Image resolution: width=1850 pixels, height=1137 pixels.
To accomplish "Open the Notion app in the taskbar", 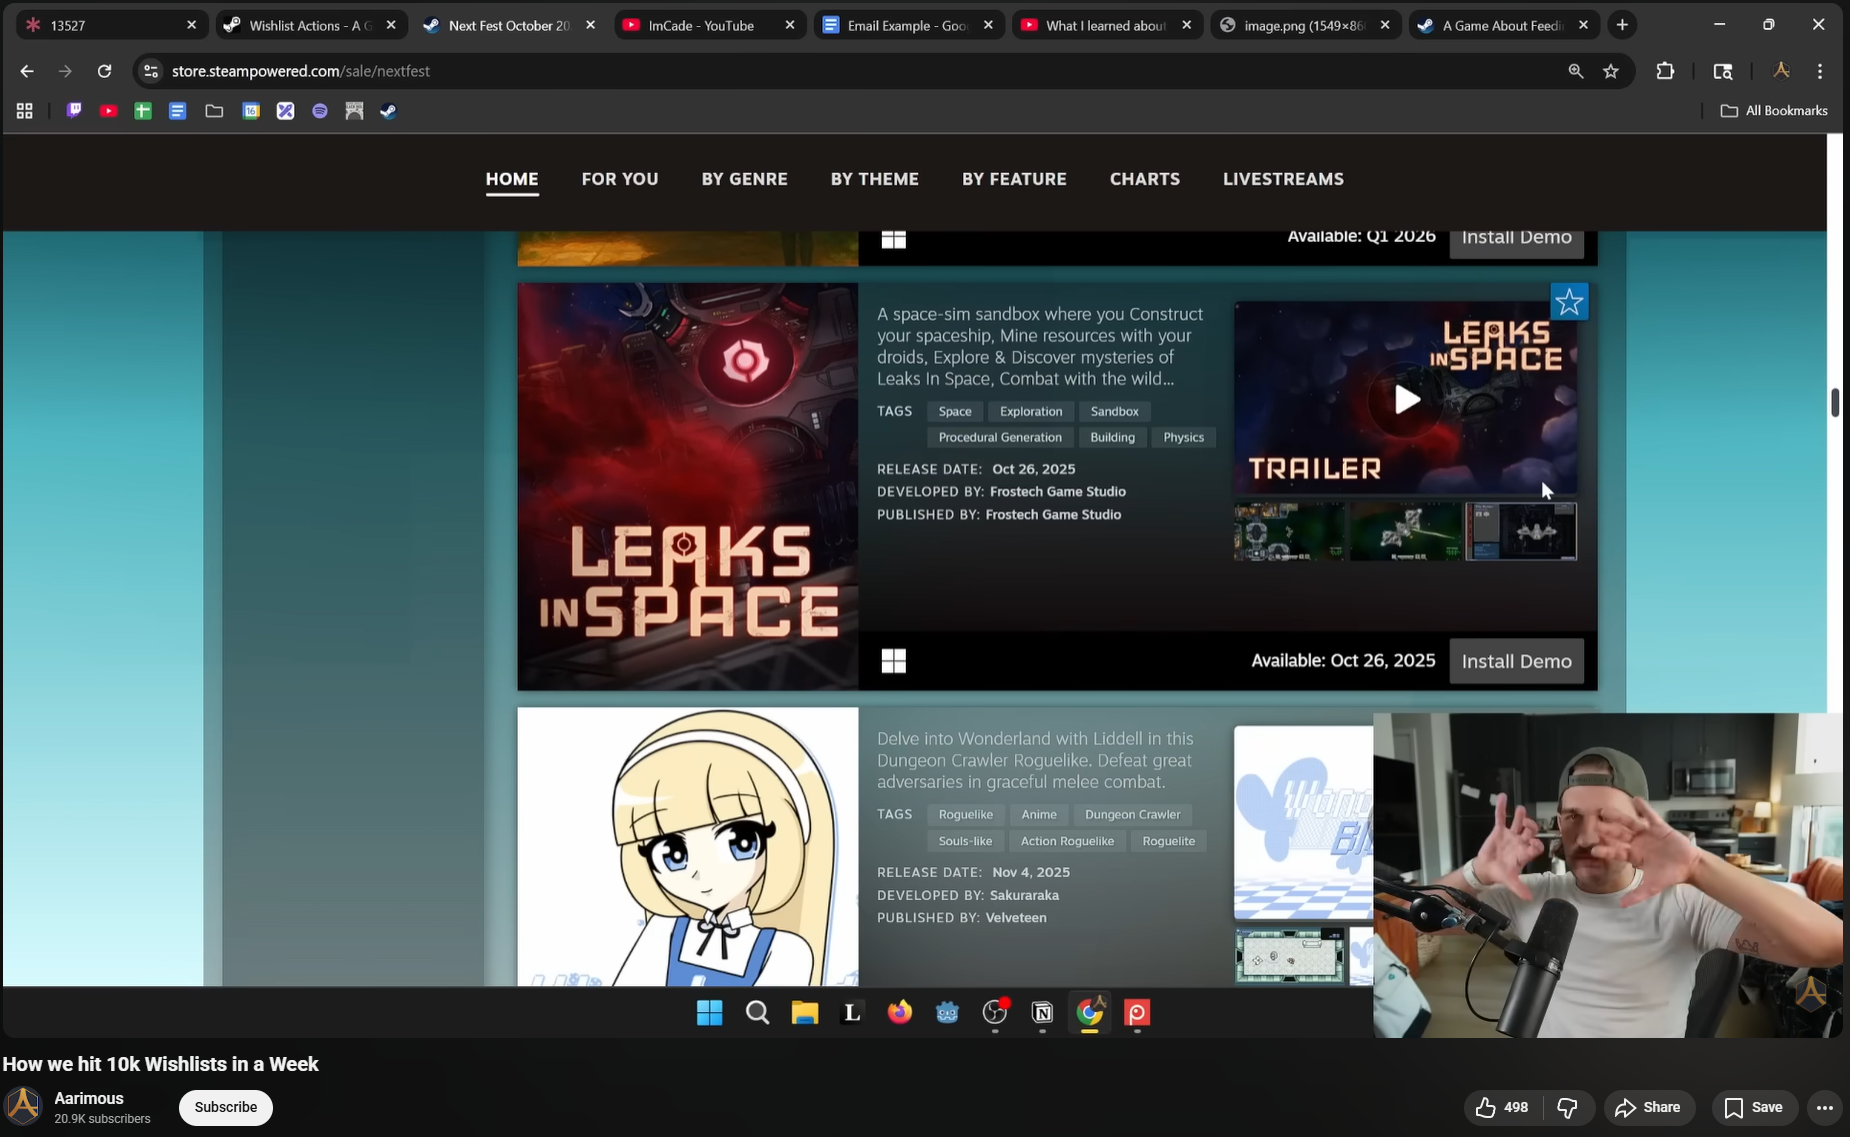I will point(1042,1013).
